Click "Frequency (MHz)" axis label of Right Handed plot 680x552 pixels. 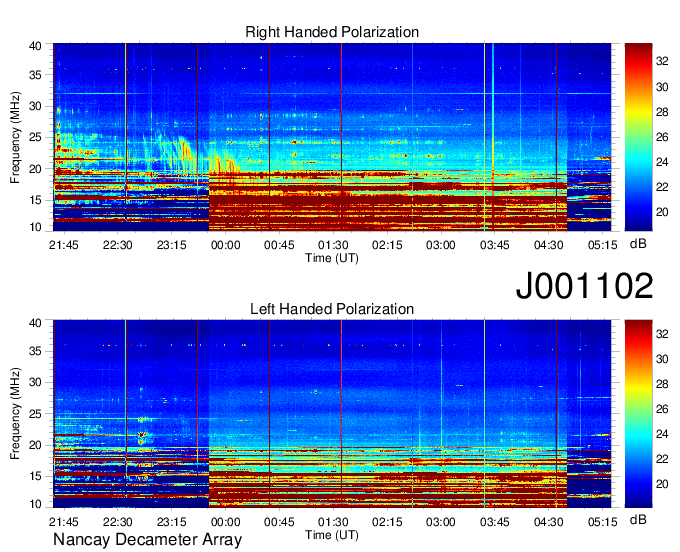tap(15, 137)
